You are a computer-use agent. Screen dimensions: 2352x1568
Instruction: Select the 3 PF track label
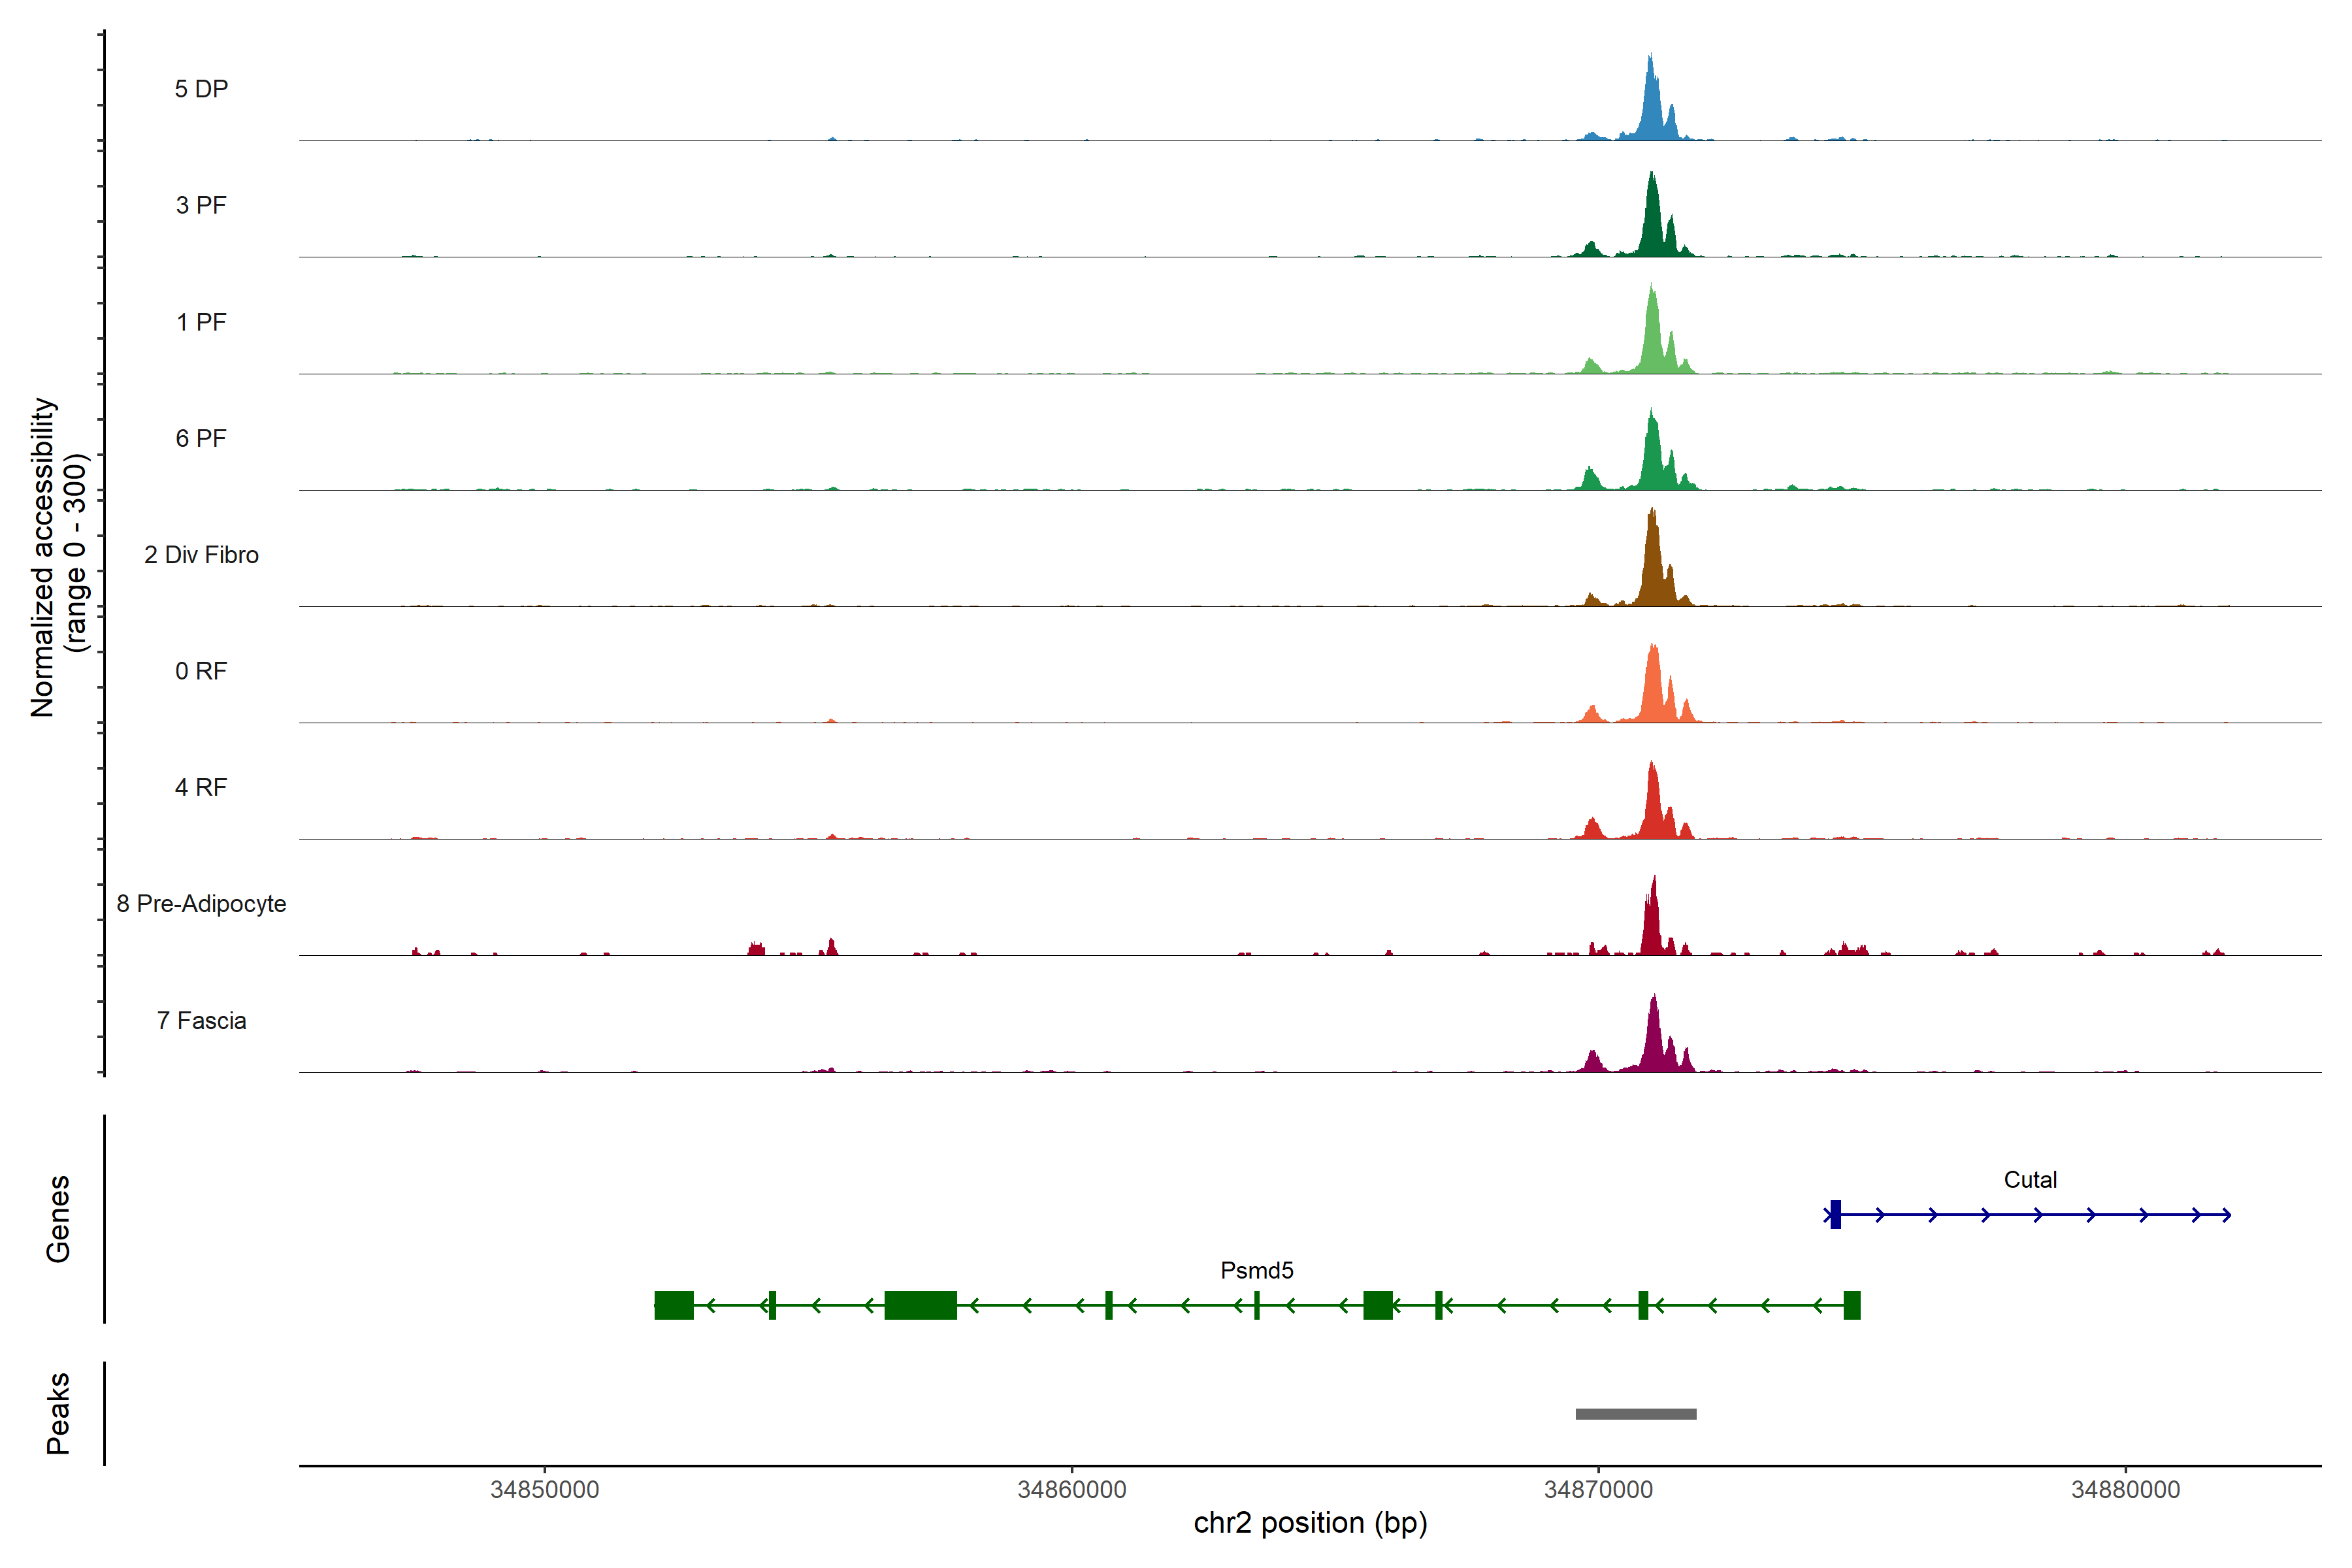(201, 205)
